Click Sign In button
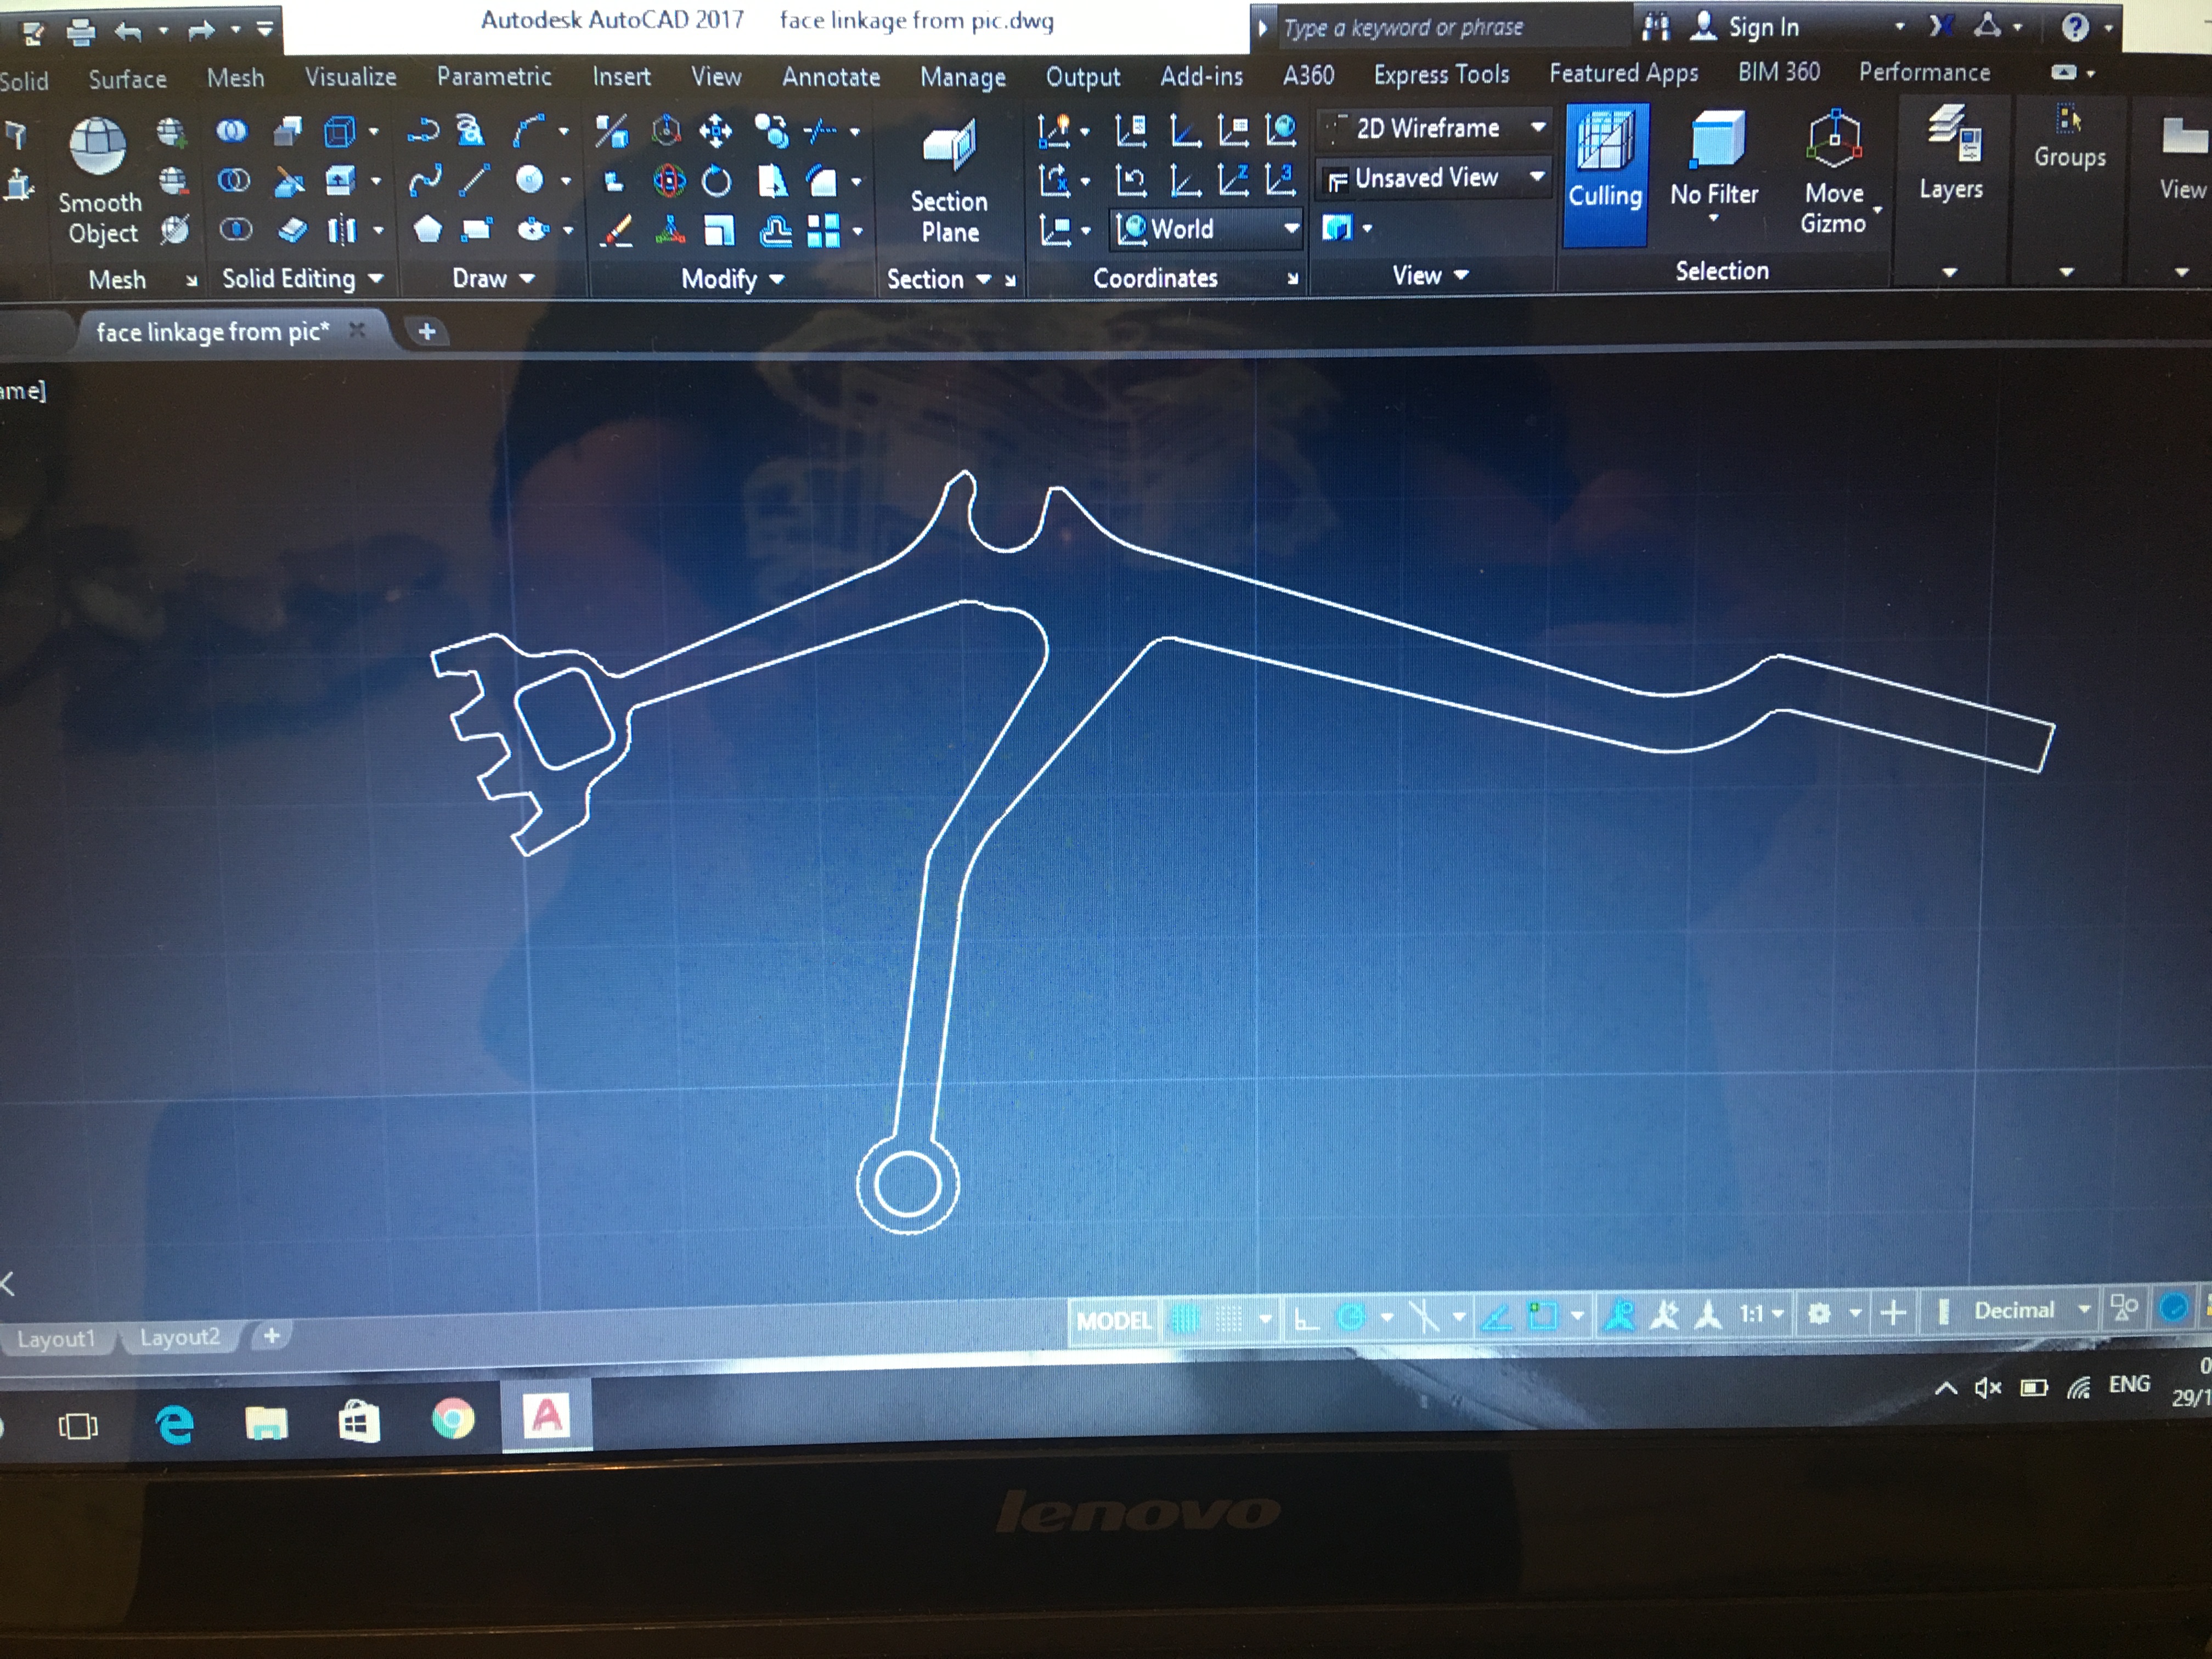The height and width of the screenshot is (1659, 2212). (x=1746, y=27)
